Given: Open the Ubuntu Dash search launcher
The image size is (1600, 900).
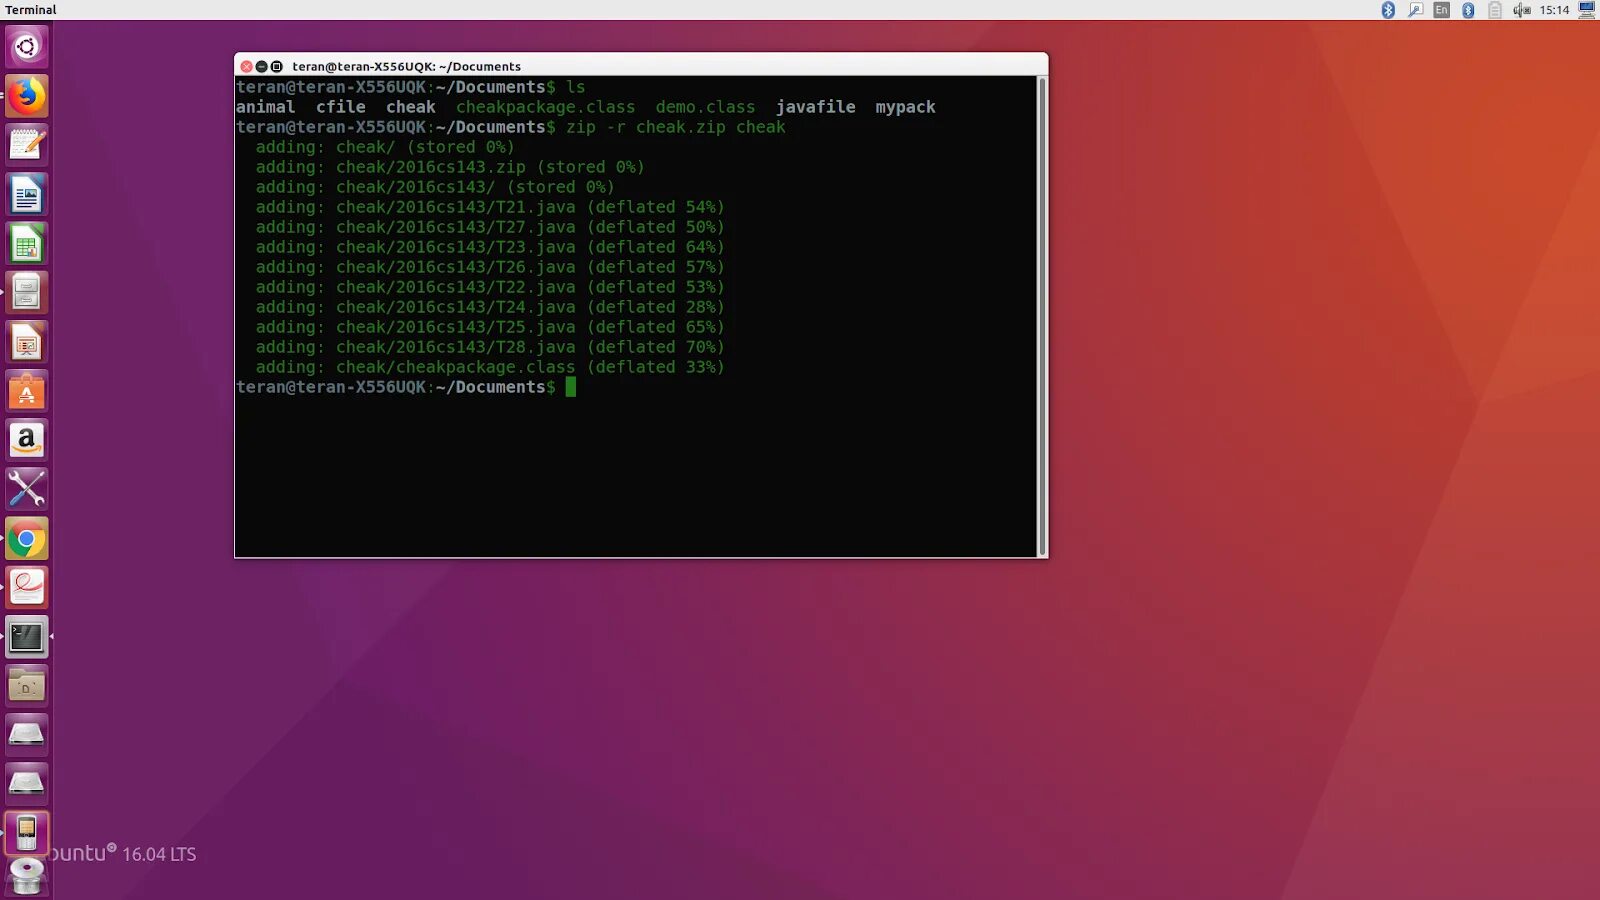Looking at the screenshot, I should click(27, 47).
